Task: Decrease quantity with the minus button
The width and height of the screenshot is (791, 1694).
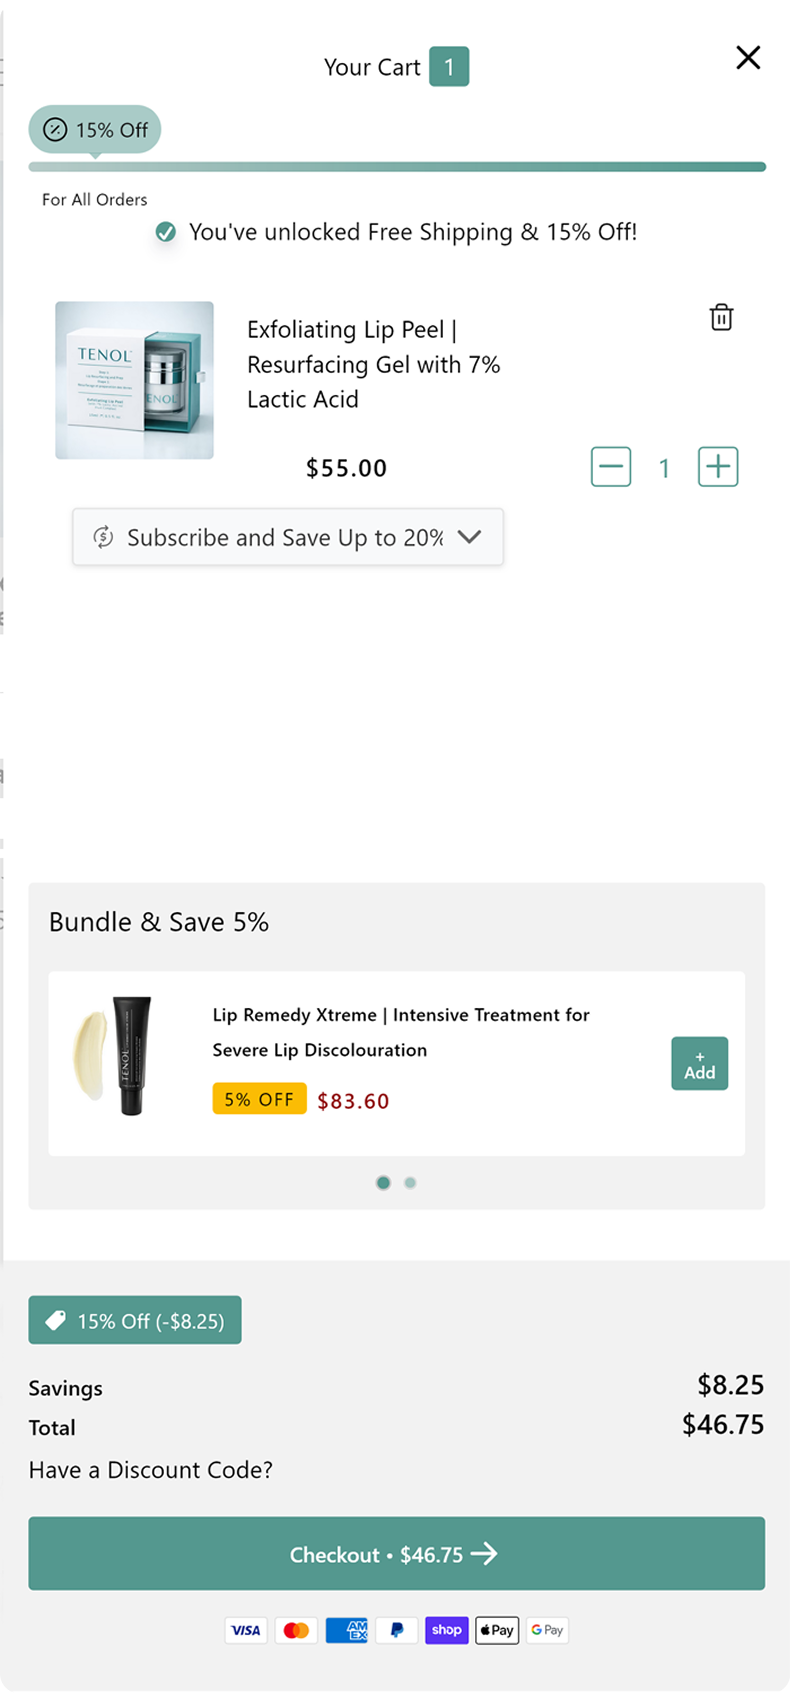Action: [x=611, y=467]
